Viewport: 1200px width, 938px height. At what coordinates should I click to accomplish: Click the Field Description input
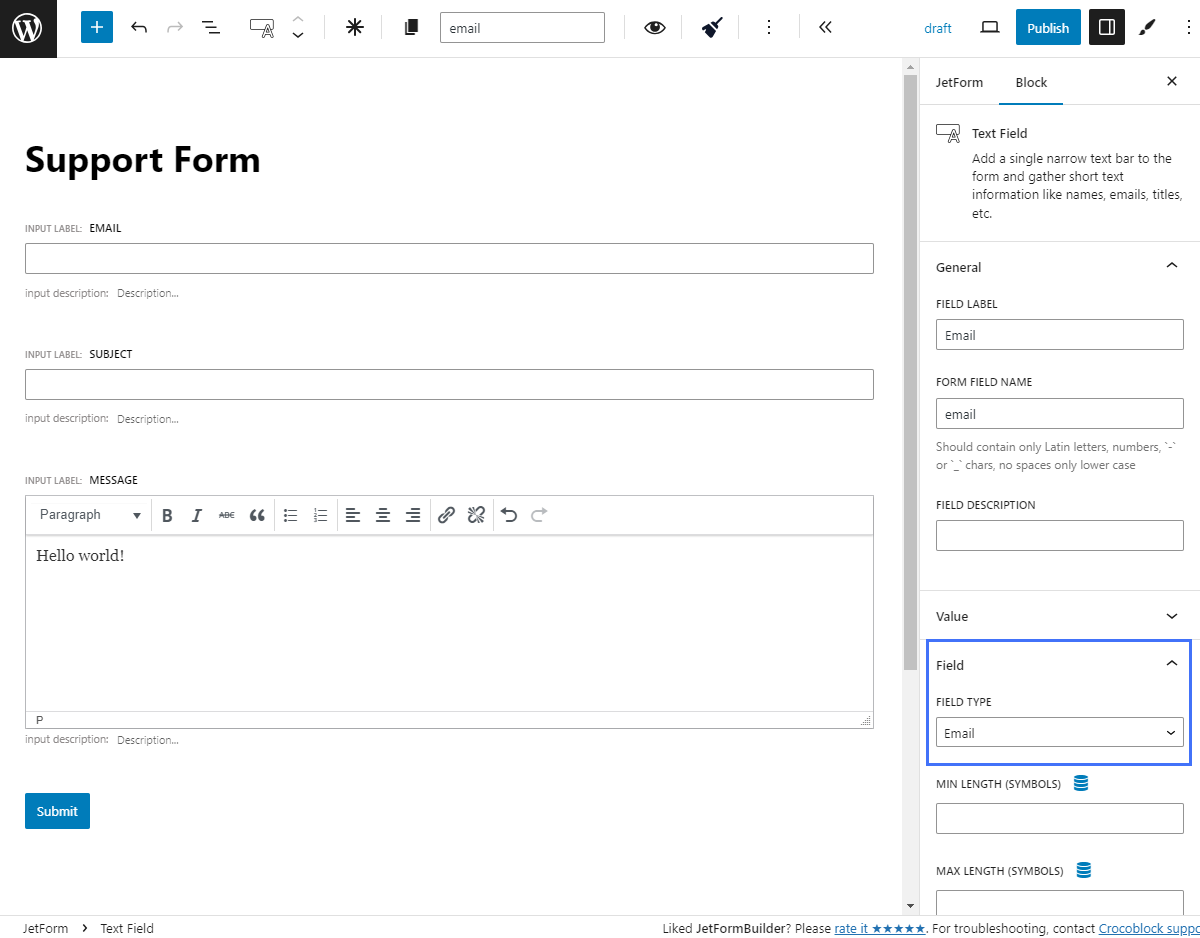1059,536
